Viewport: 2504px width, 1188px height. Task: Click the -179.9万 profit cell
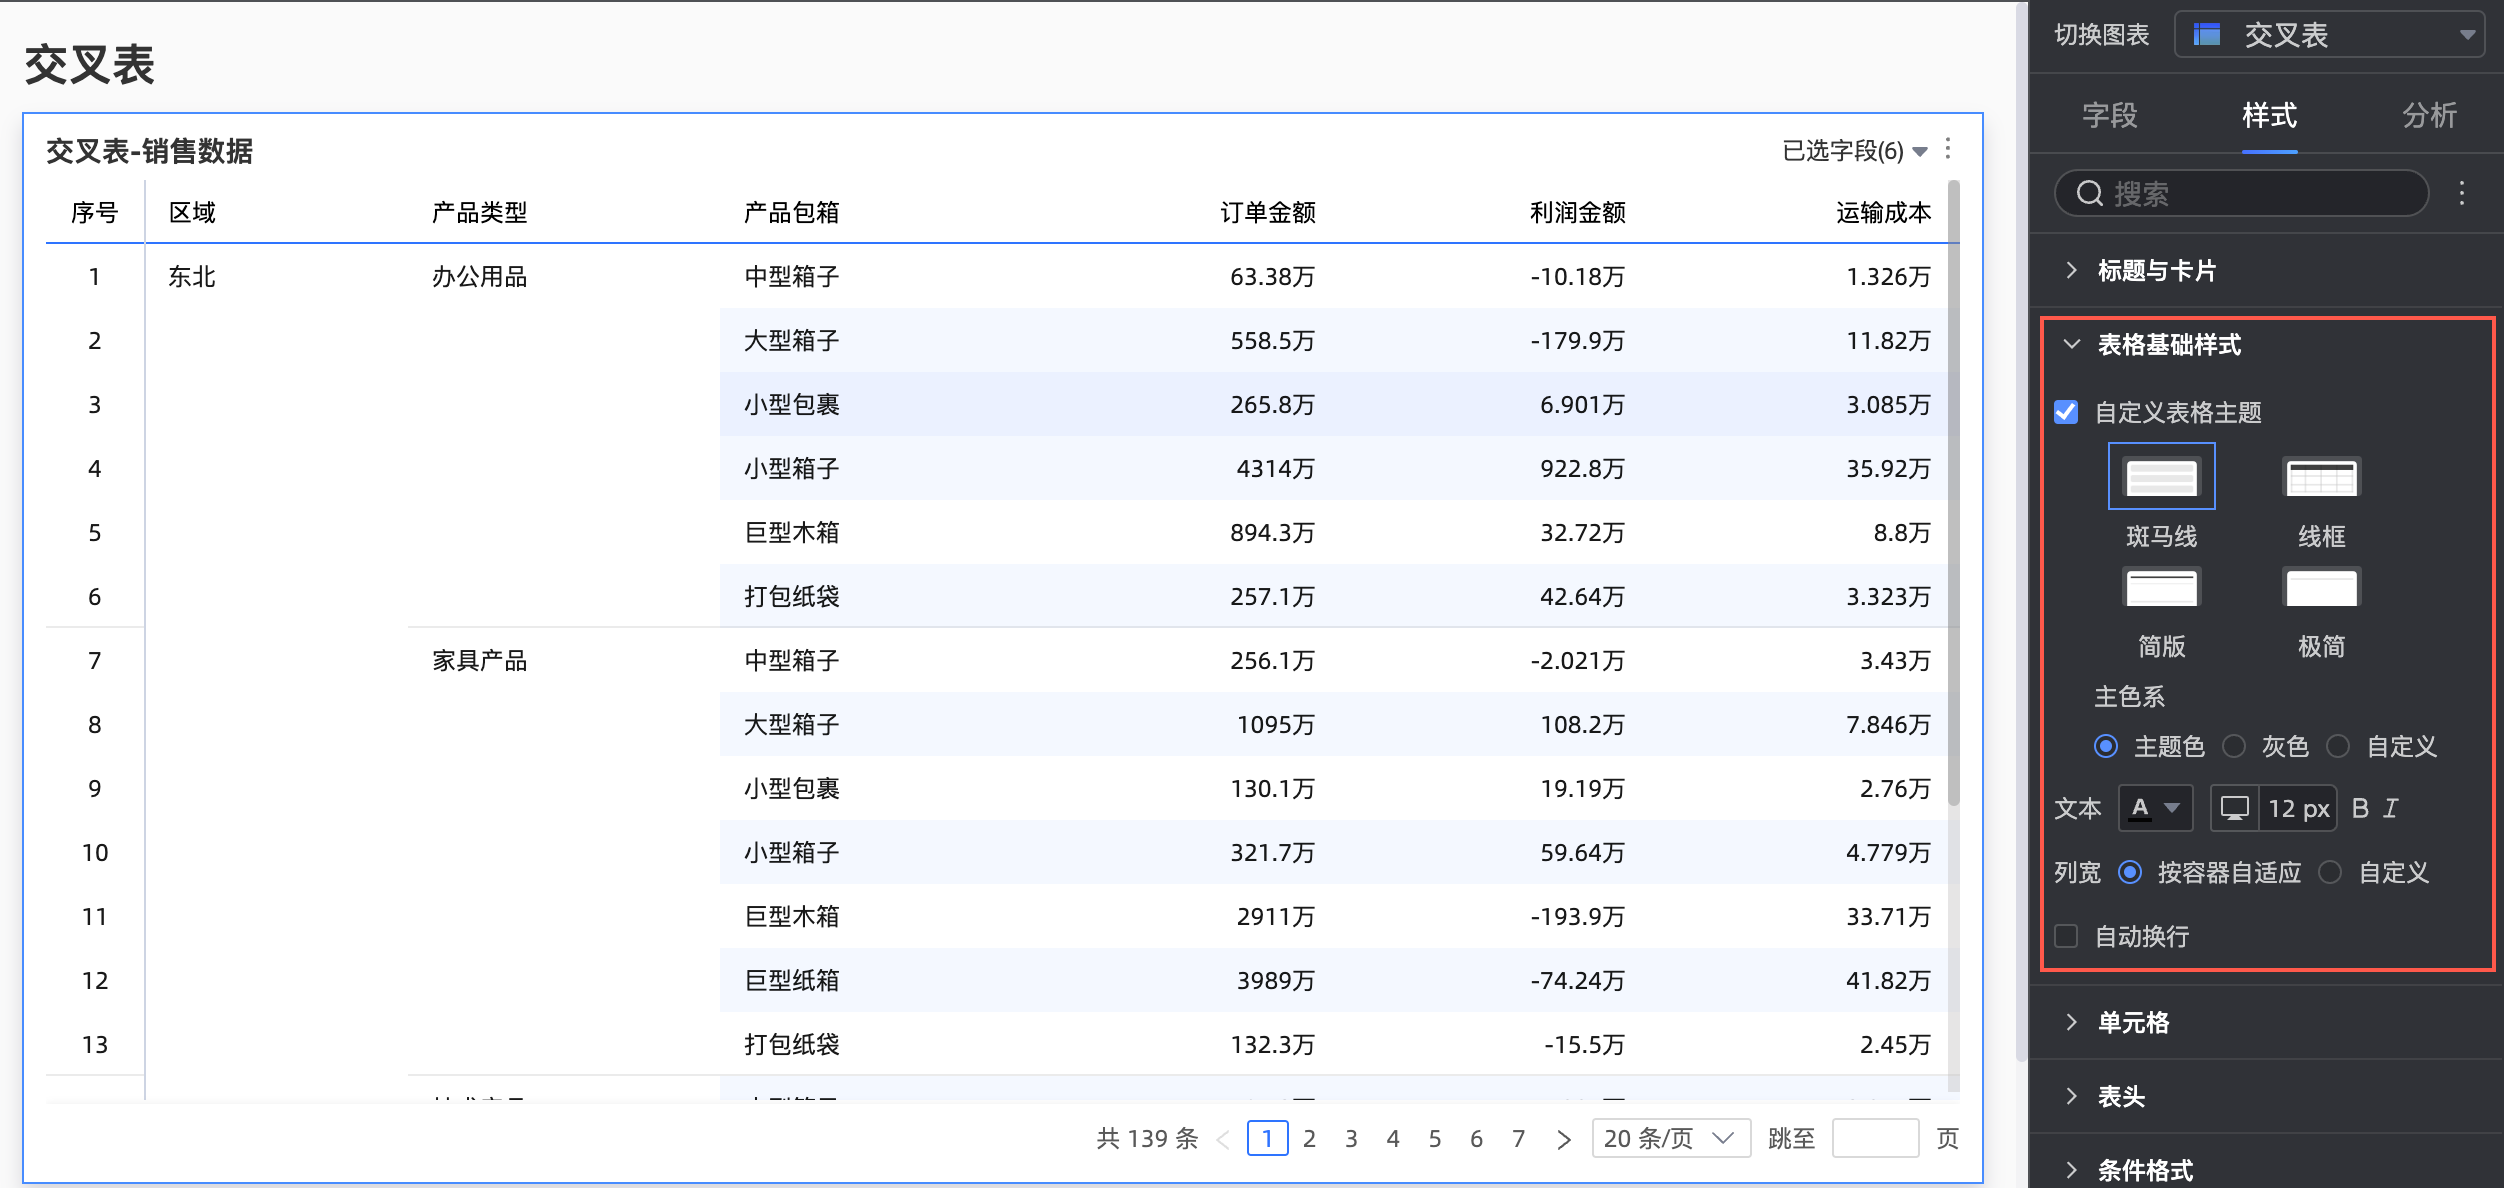pos(1577,340)
